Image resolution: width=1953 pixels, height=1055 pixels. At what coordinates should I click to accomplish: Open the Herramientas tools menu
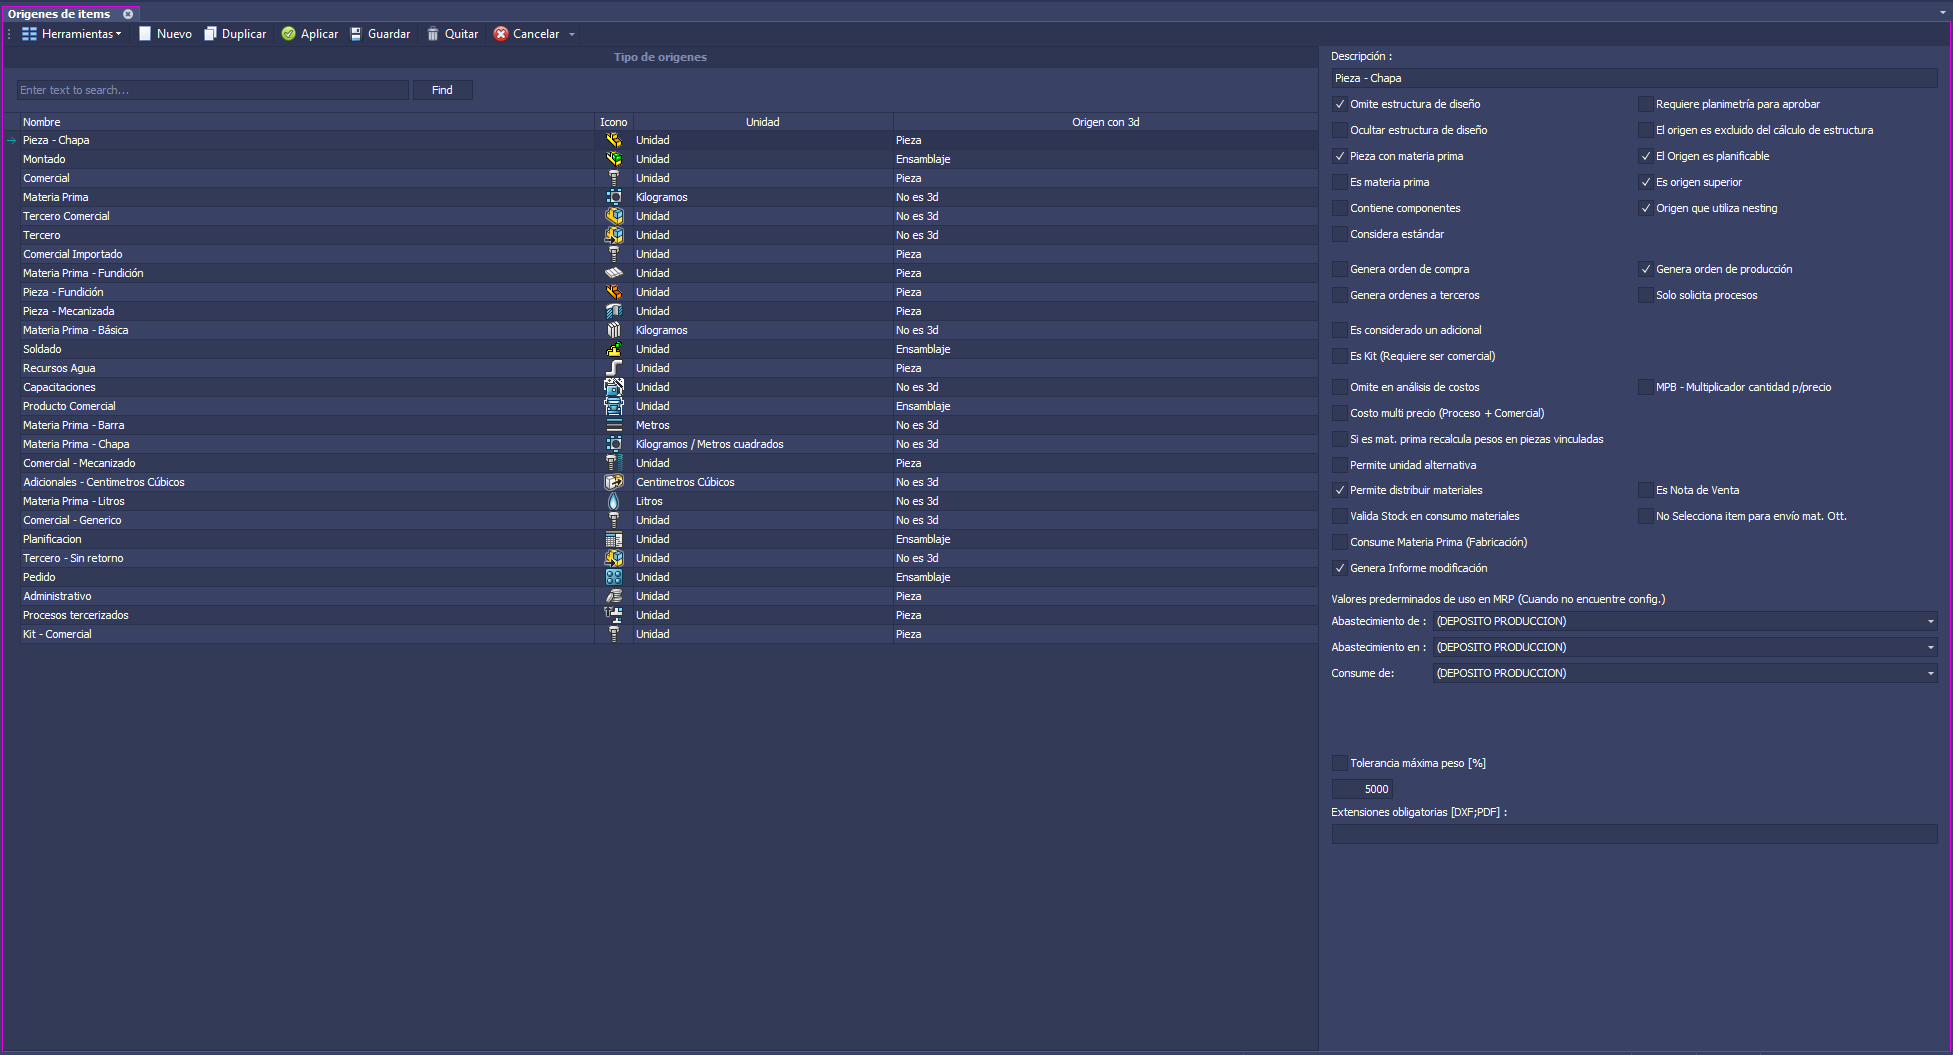71,34
